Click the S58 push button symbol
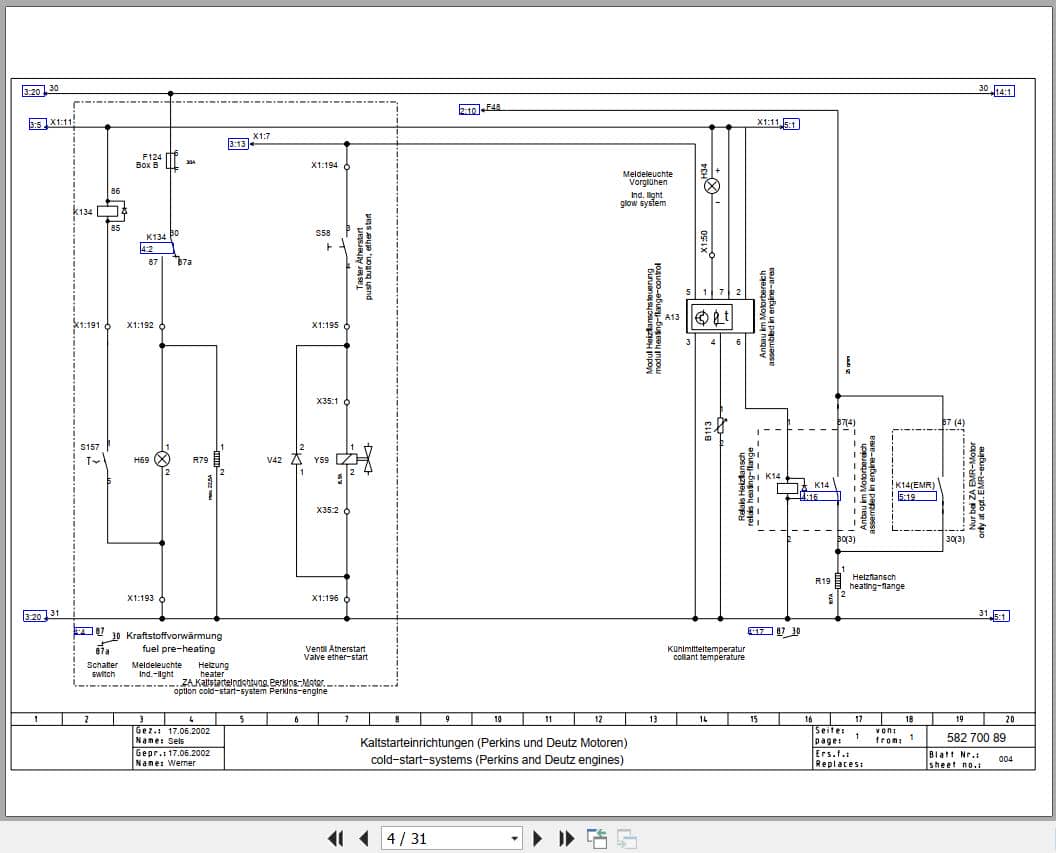Viewport: 1056px width, 853px height. point(340,247)
